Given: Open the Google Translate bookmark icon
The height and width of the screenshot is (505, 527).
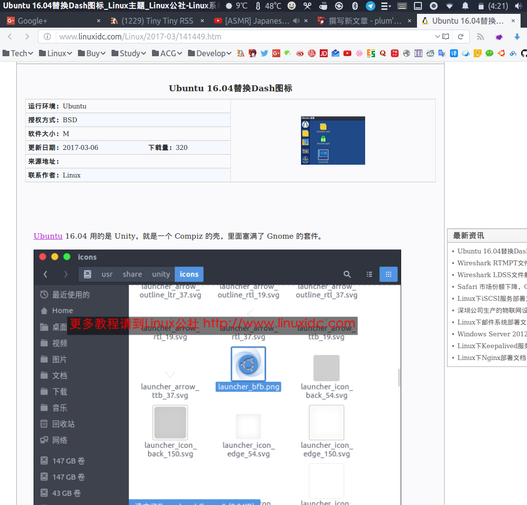Looking at the screenshot, I should tap(442, 53).
